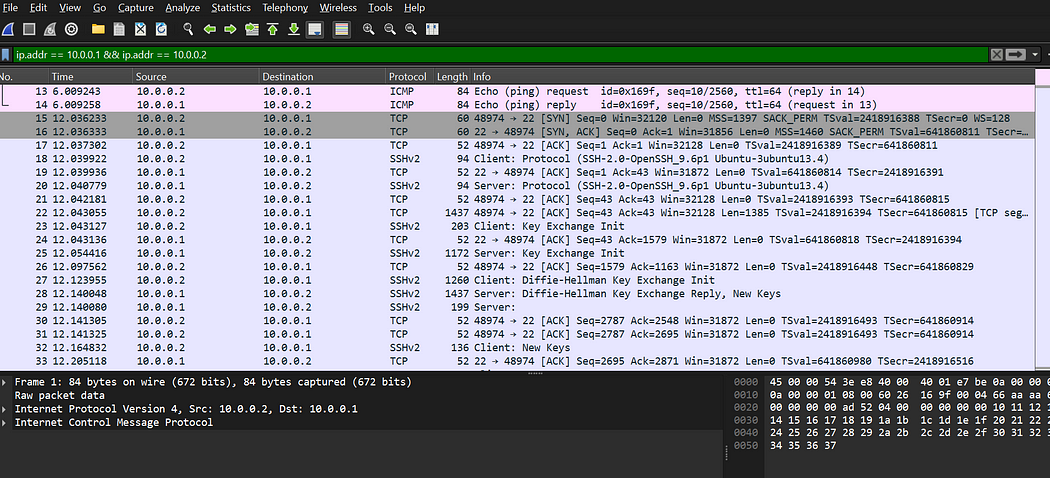Image resolution: width=1050 pixels, height=478 pixels.
Task: Apply the display filter arrow
Action: pyautogui.click(x=1016, y=55)
